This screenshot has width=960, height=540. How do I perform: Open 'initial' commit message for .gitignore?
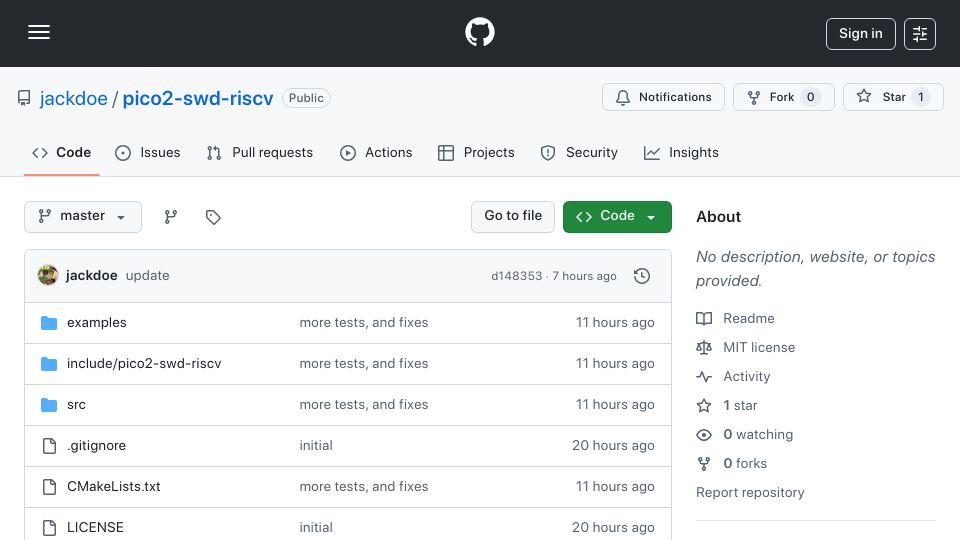click(x=316, y=446)
